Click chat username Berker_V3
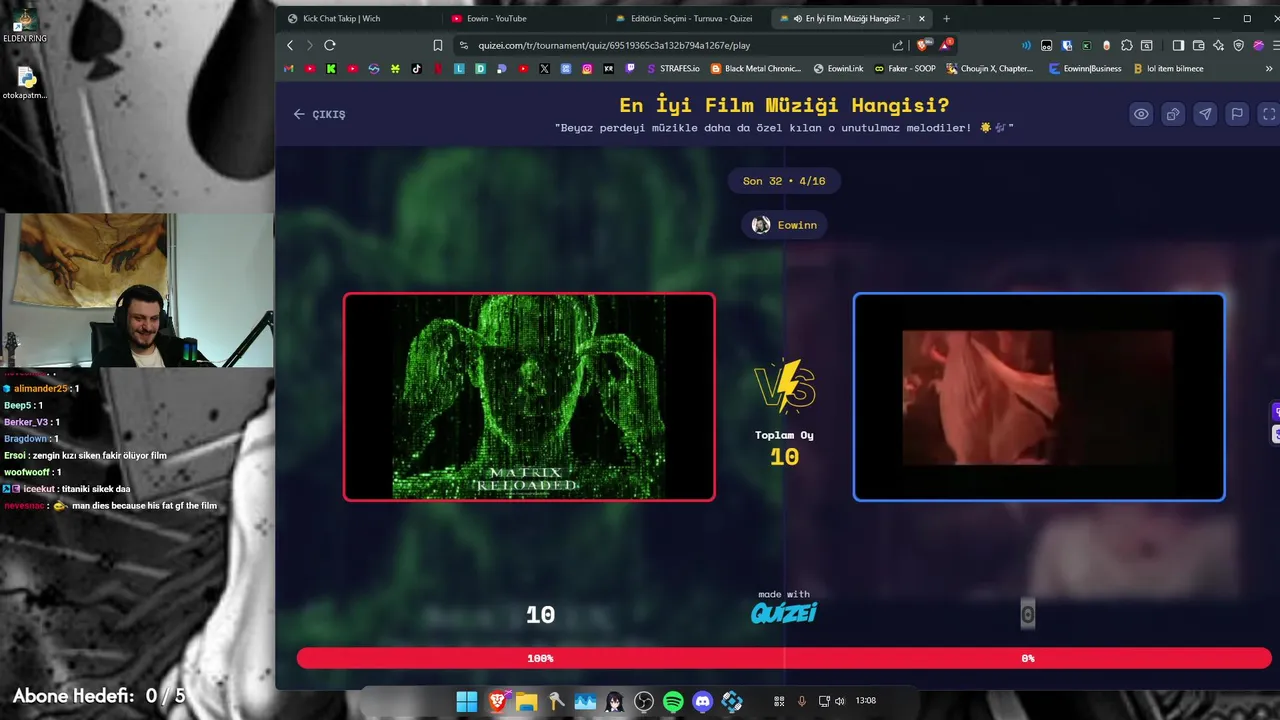1280x720 pixels. click(26, 422)
